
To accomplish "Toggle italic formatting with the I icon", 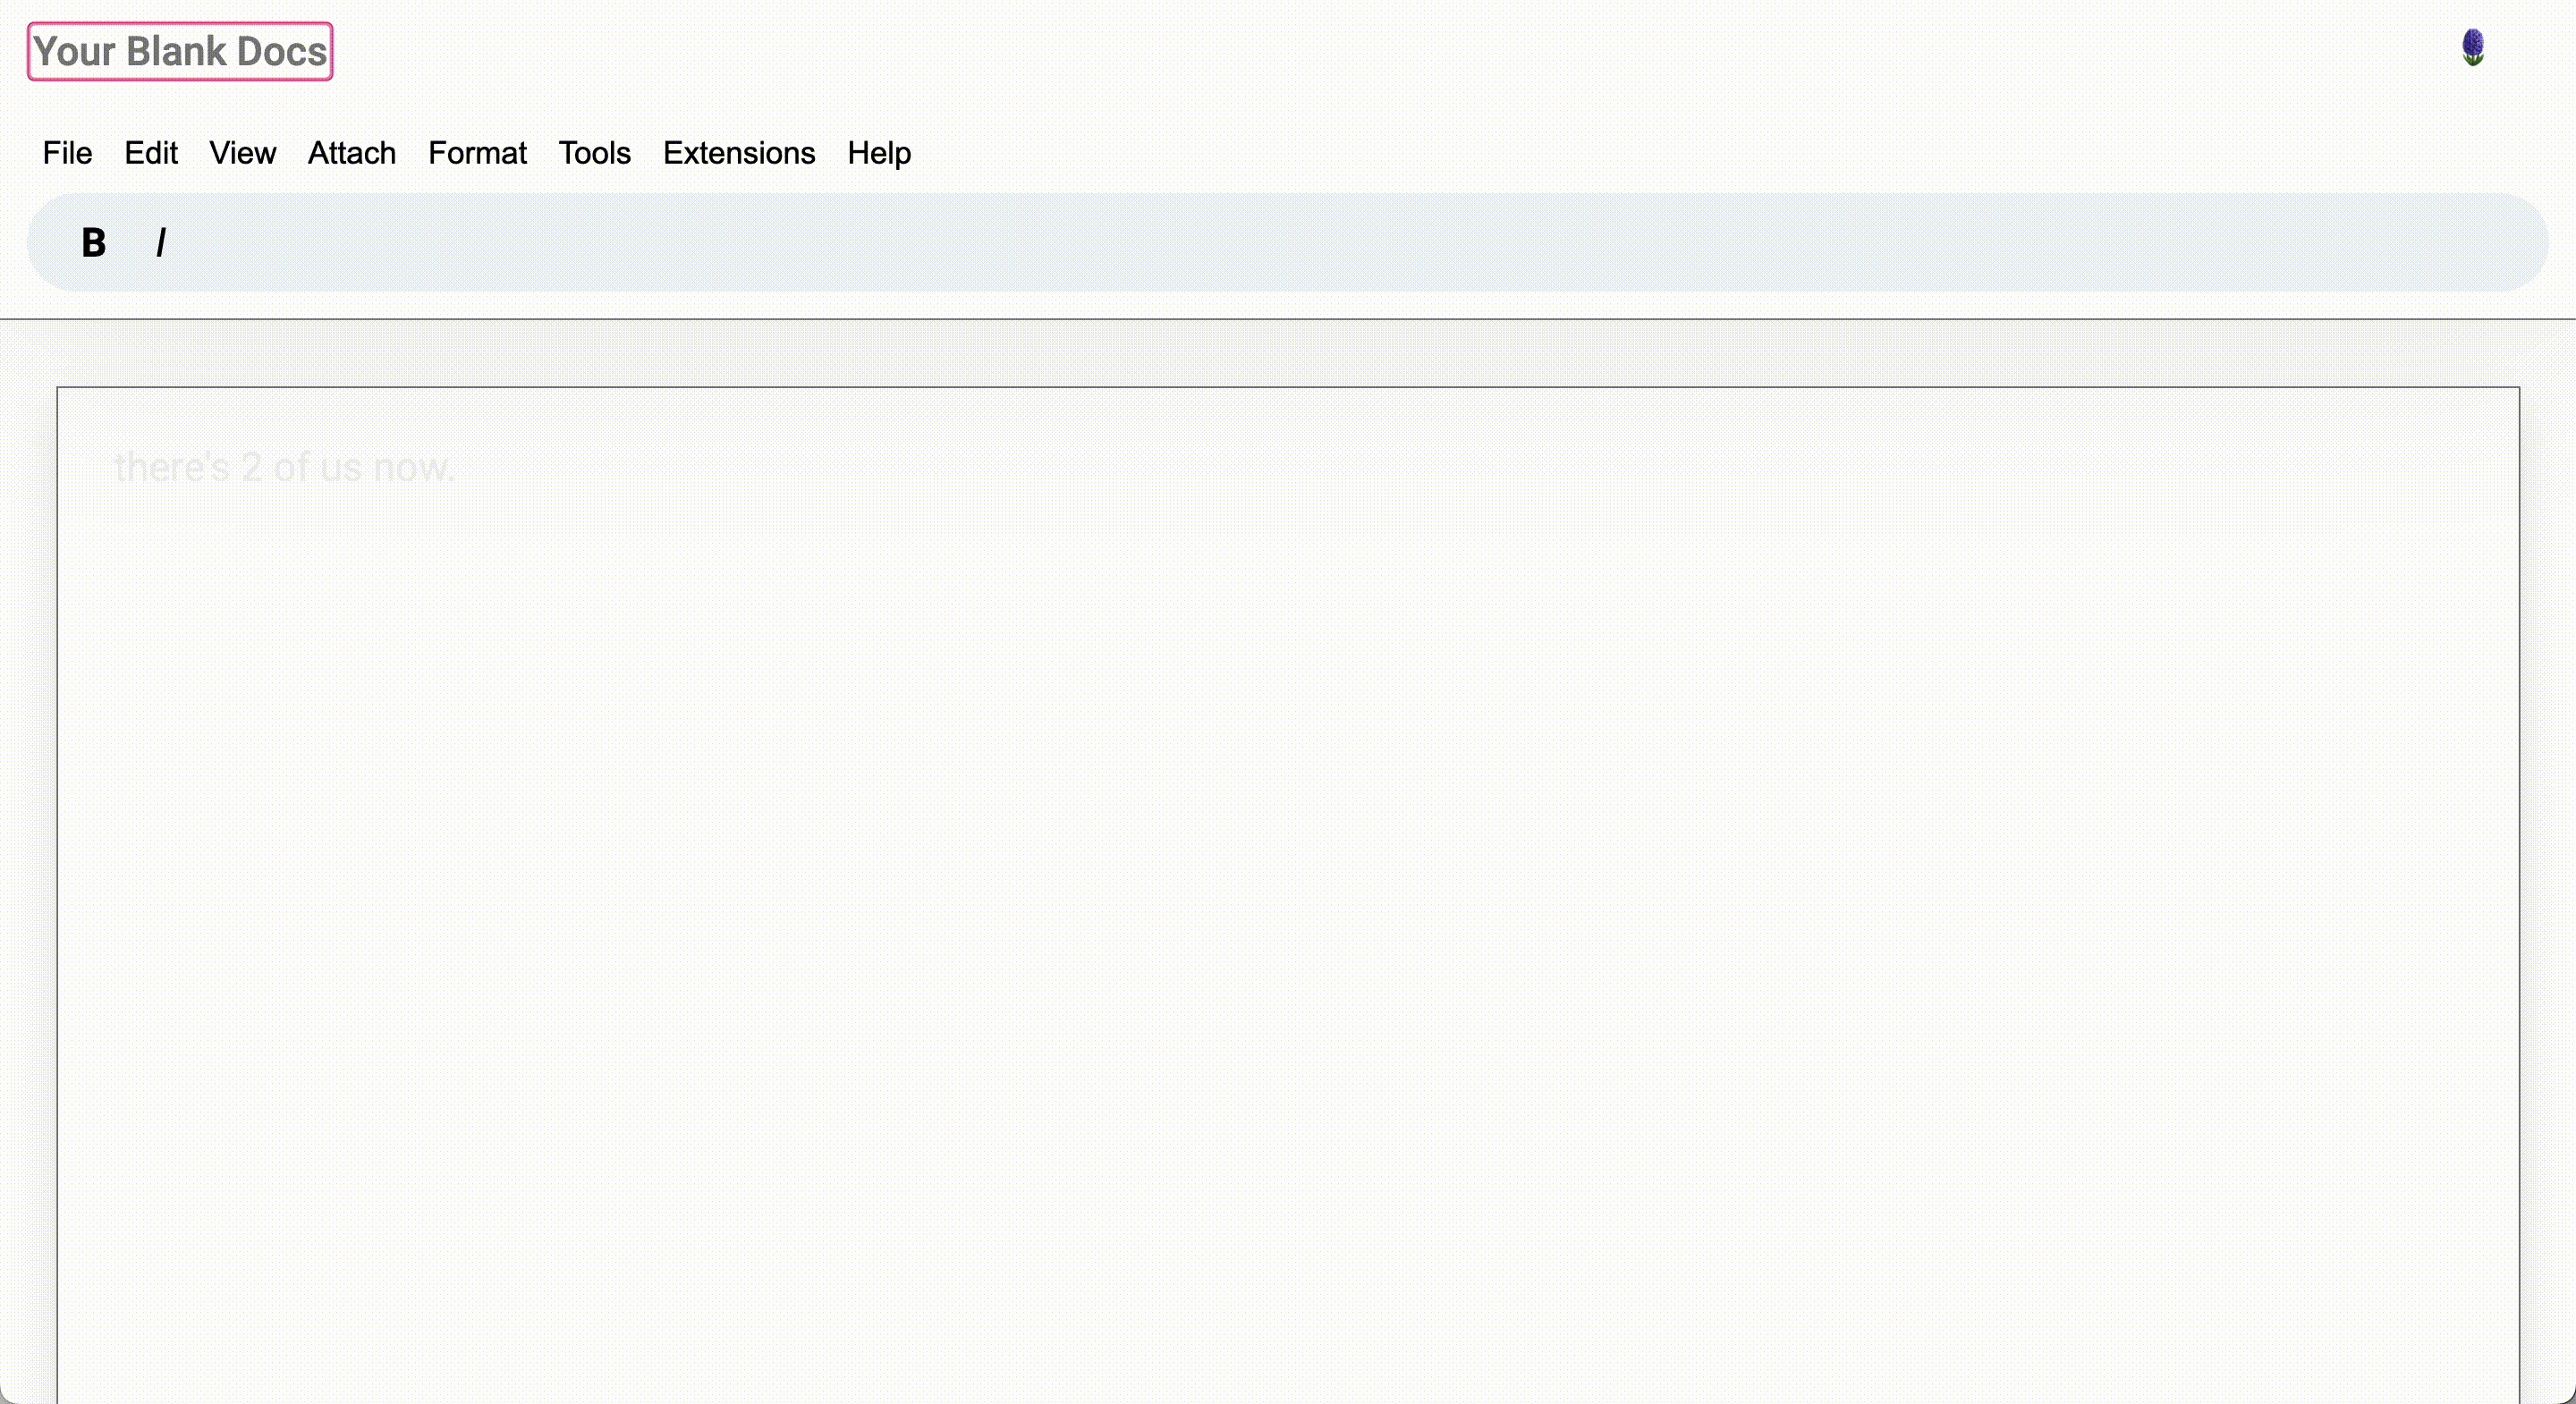I will [x=161, y=242].
